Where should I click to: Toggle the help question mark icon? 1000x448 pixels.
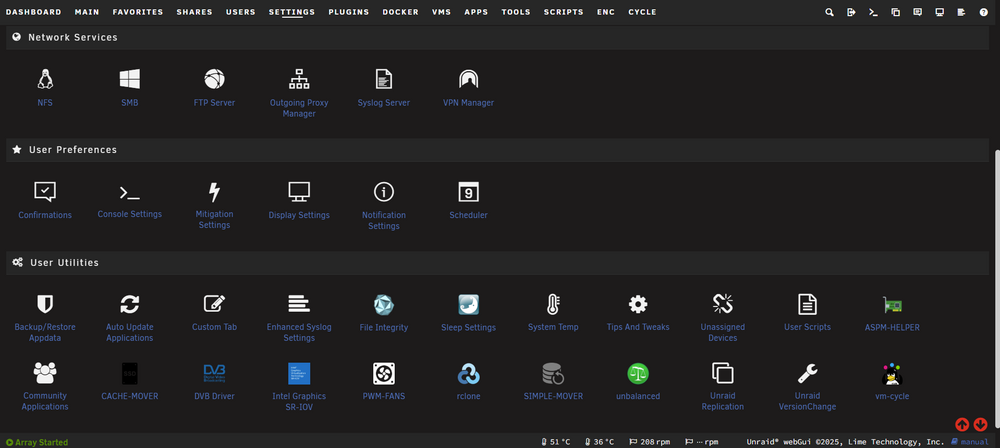tap(983, 12)
